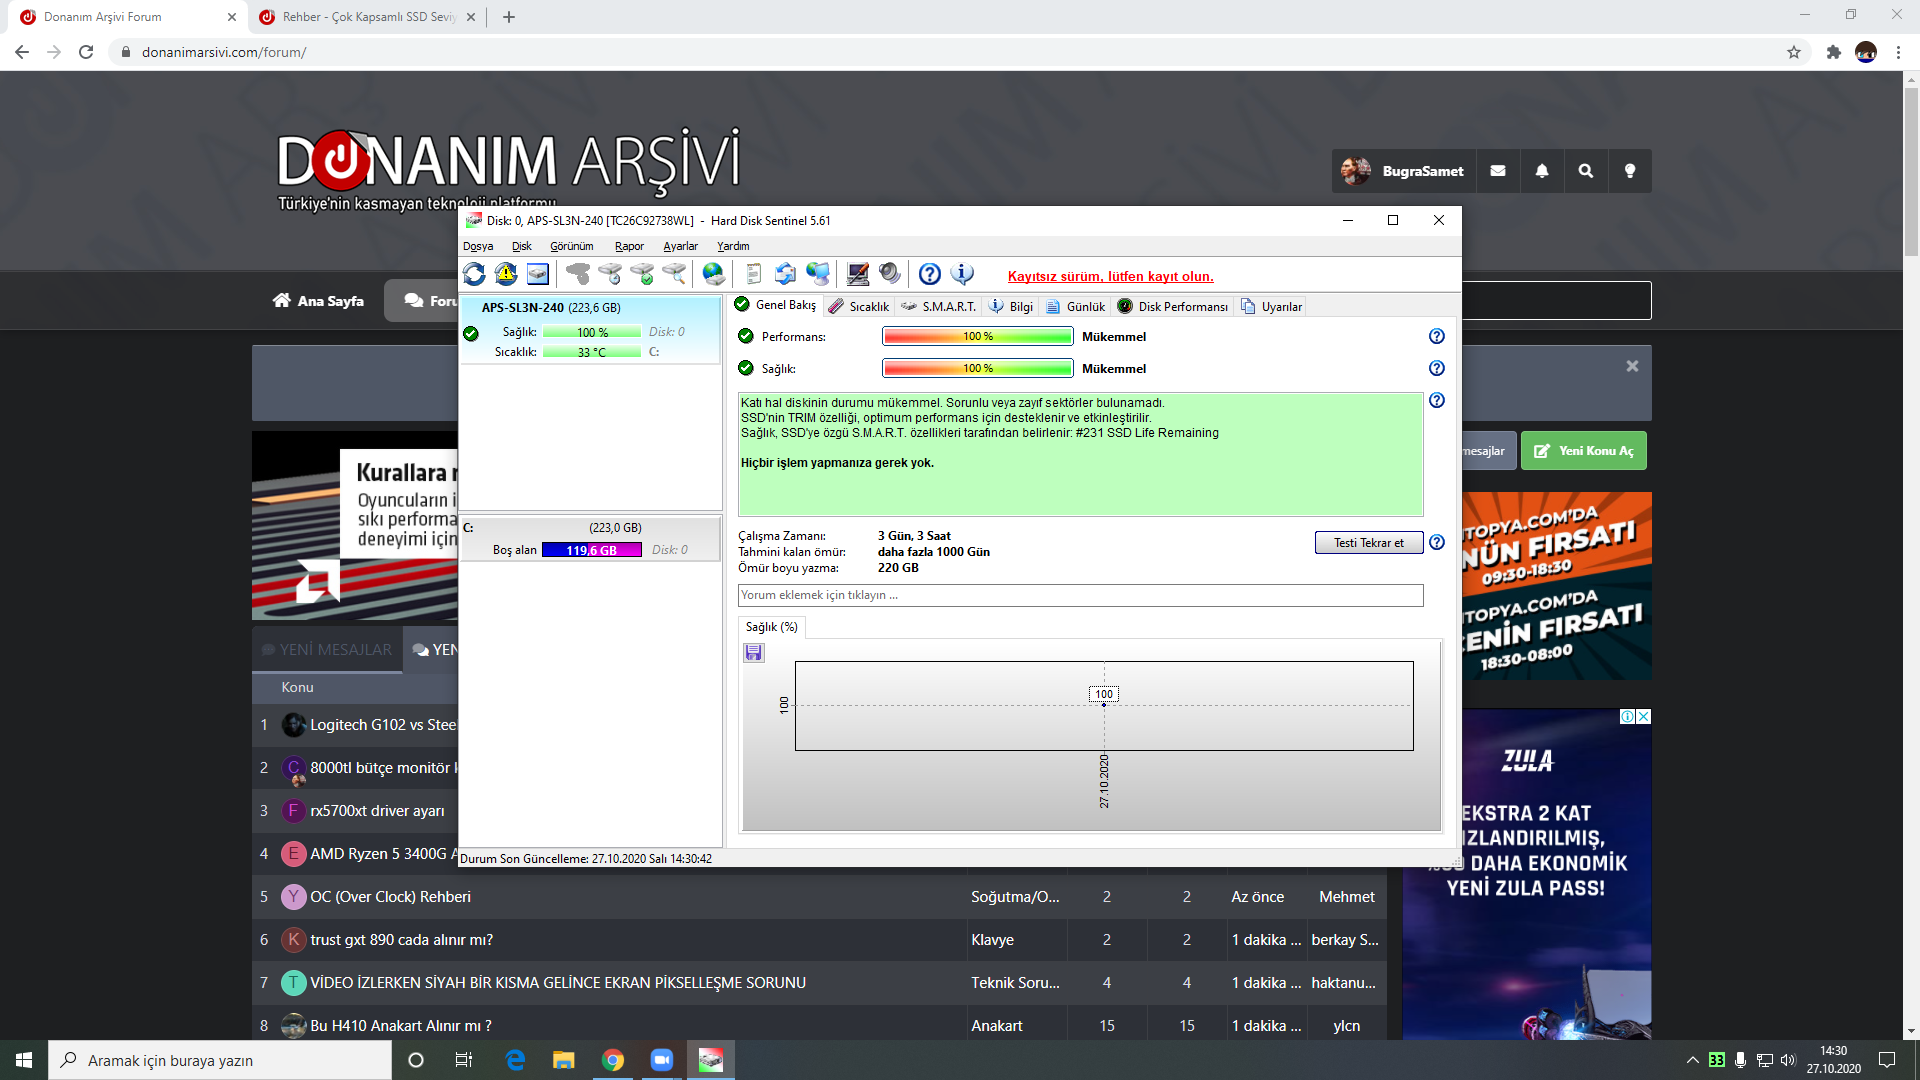The image size is (1920, 1080).
Task: Open the Yardım menu
Action: [x=733, y=246]
